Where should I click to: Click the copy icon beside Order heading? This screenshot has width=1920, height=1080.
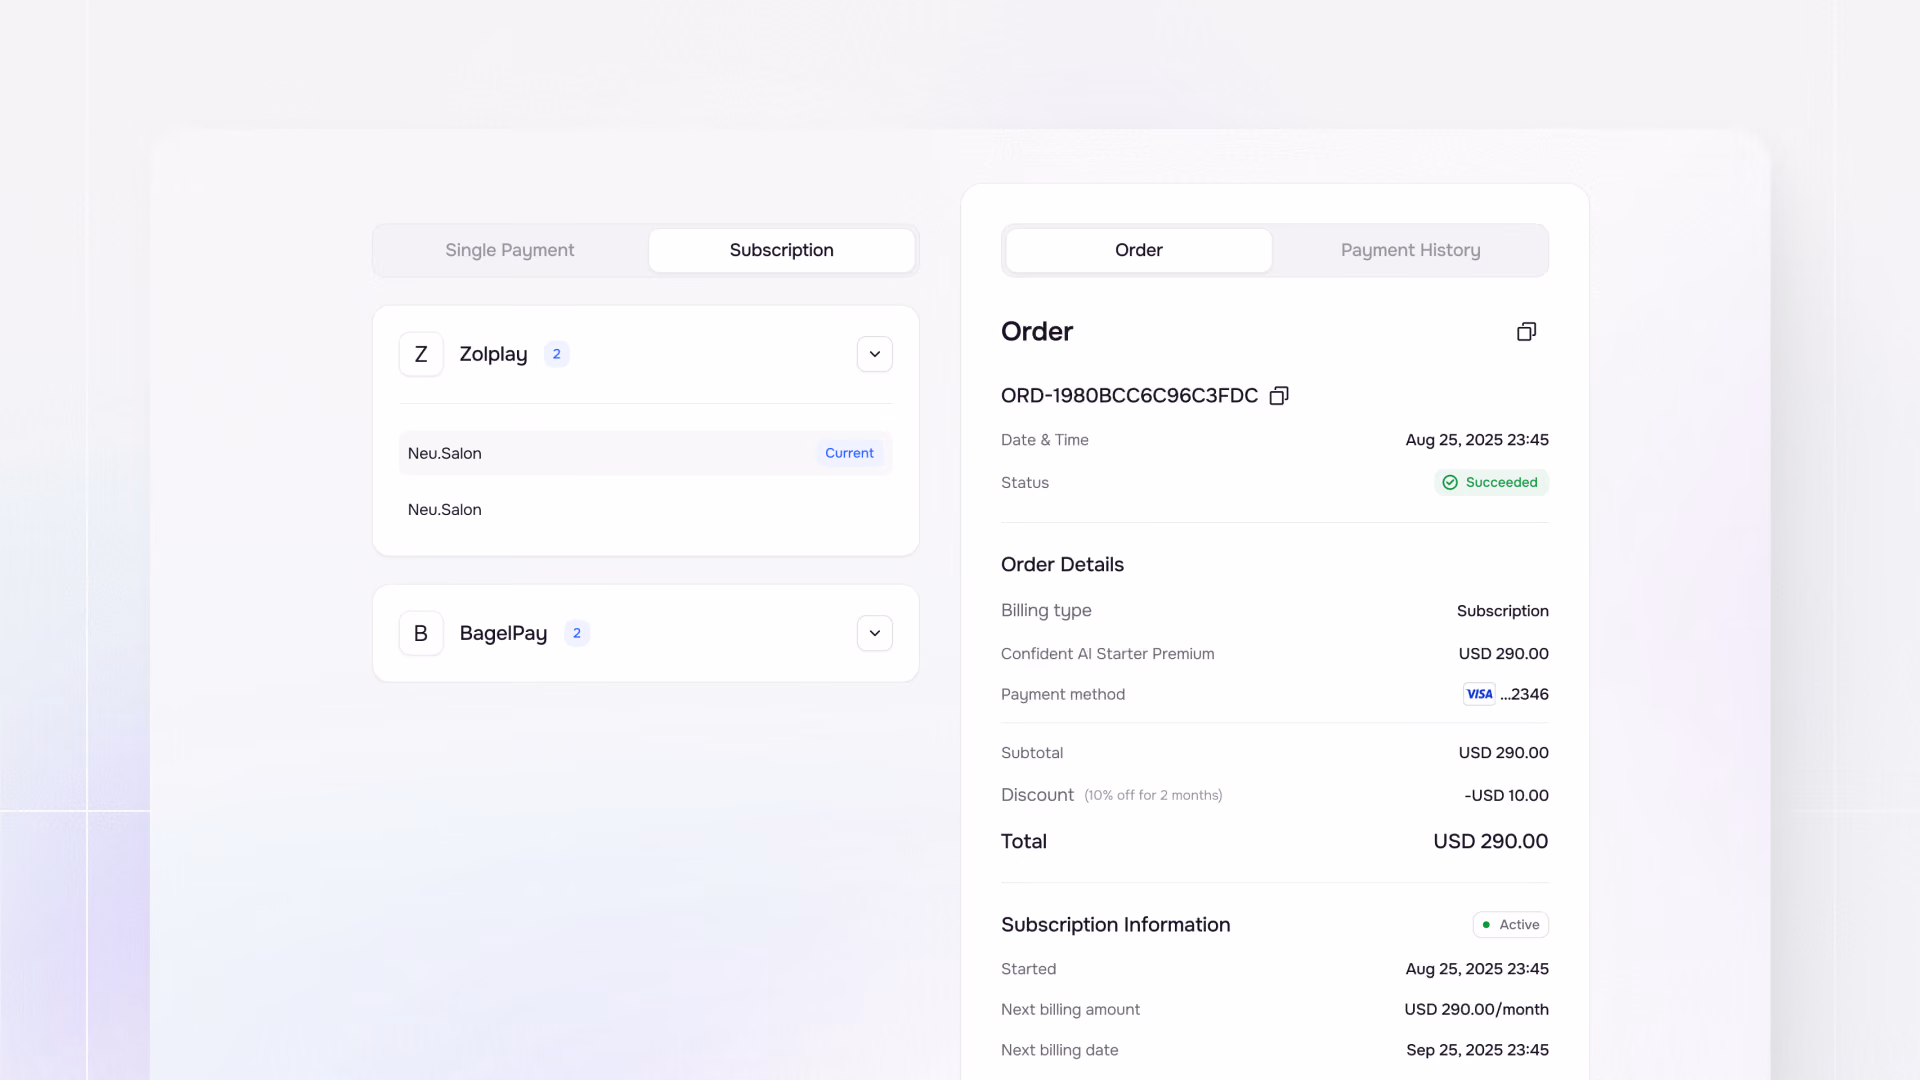(1526, 332)
